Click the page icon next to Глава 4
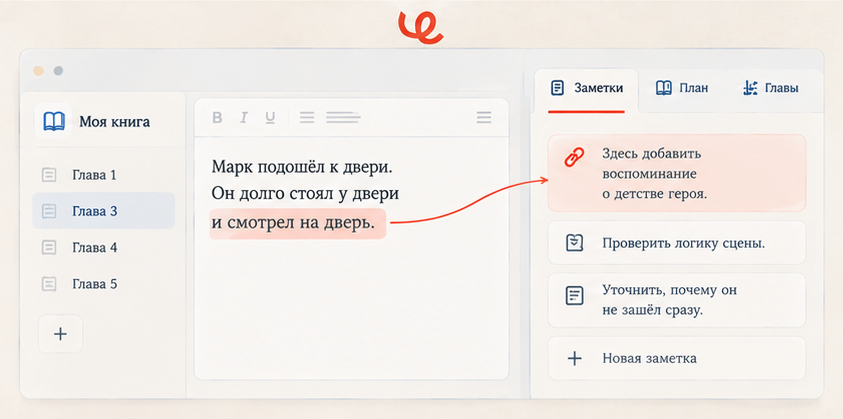843x419 pixels. (x=49, y=247)
